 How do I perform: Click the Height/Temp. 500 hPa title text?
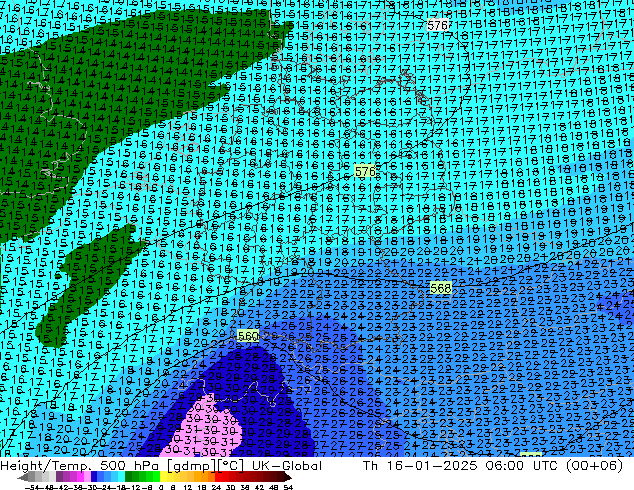78,465
